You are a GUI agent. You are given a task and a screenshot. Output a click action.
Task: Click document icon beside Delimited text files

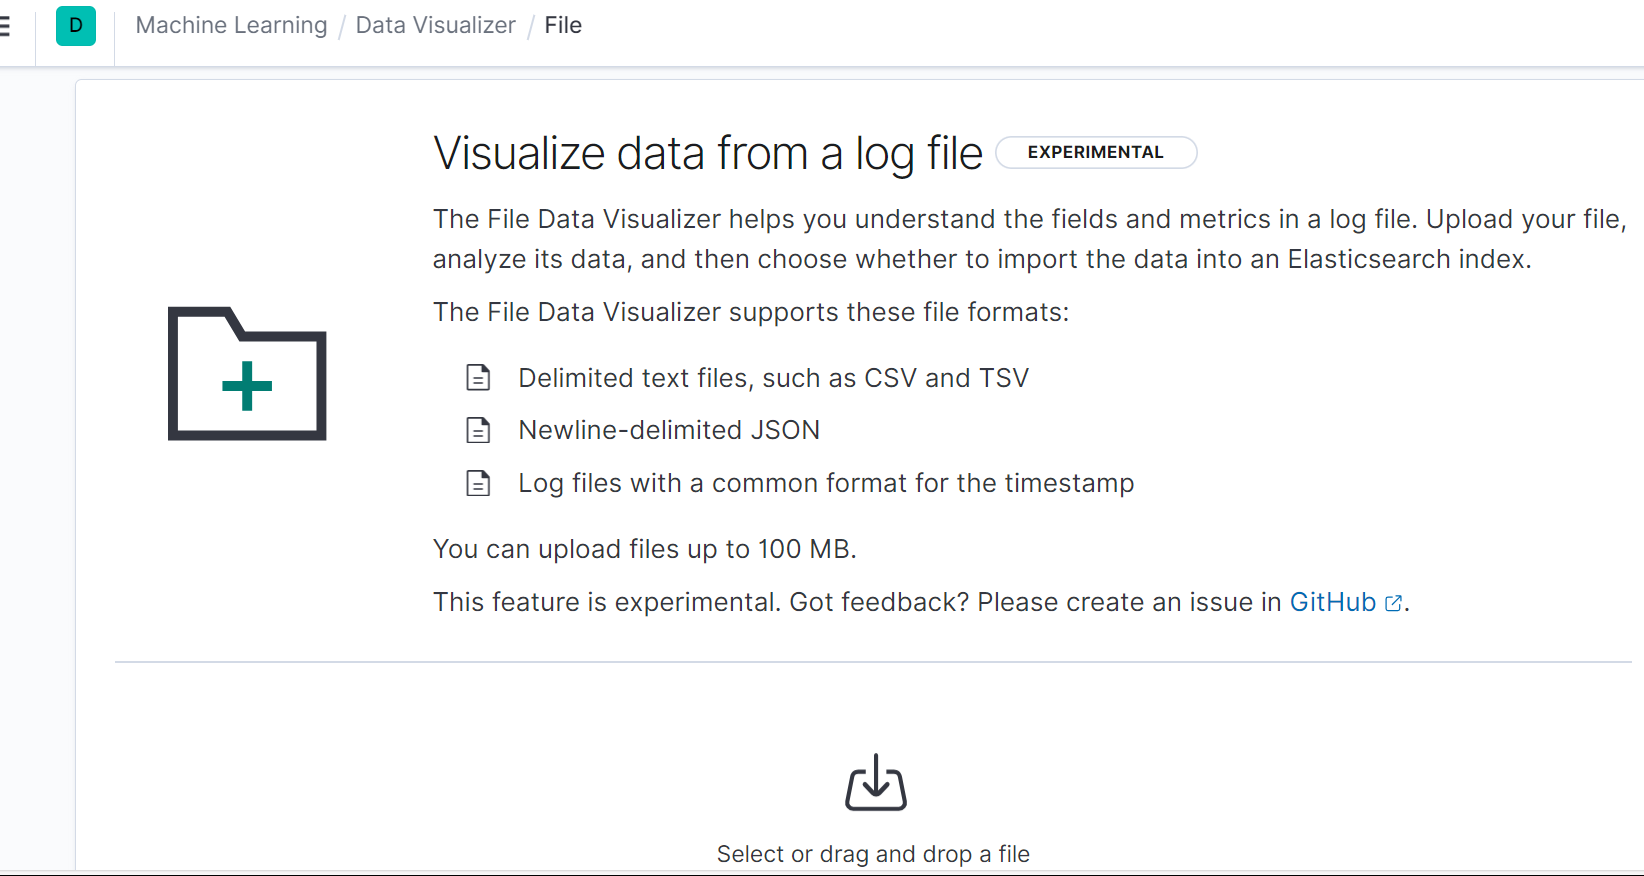[479, 378]
